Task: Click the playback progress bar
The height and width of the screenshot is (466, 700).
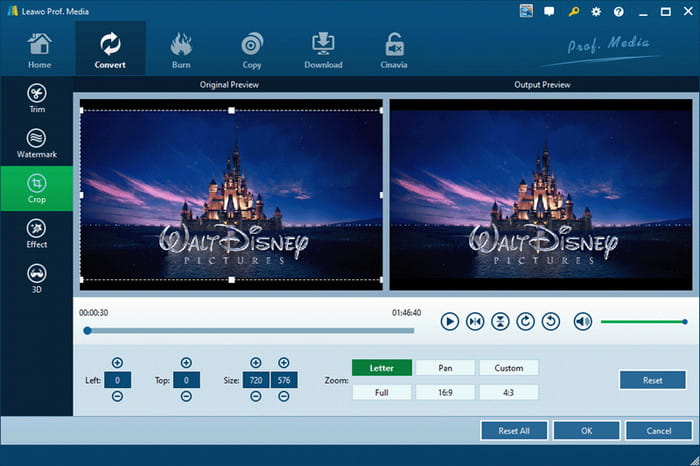Action: [x=249, y=331]
